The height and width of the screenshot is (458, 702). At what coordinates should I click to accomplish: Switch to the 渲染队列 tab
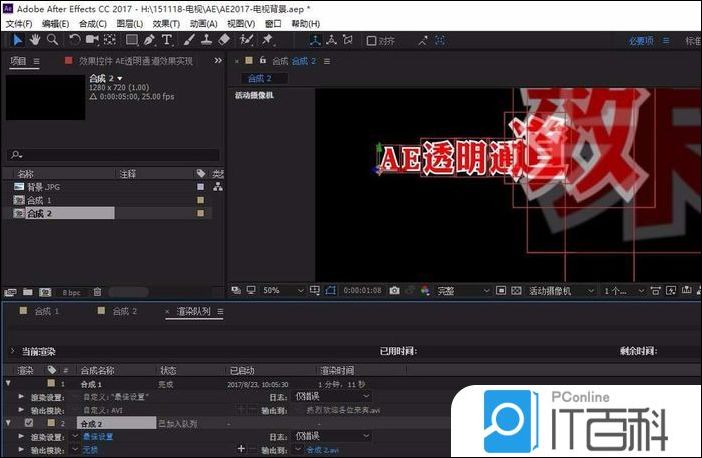[195, 311]
